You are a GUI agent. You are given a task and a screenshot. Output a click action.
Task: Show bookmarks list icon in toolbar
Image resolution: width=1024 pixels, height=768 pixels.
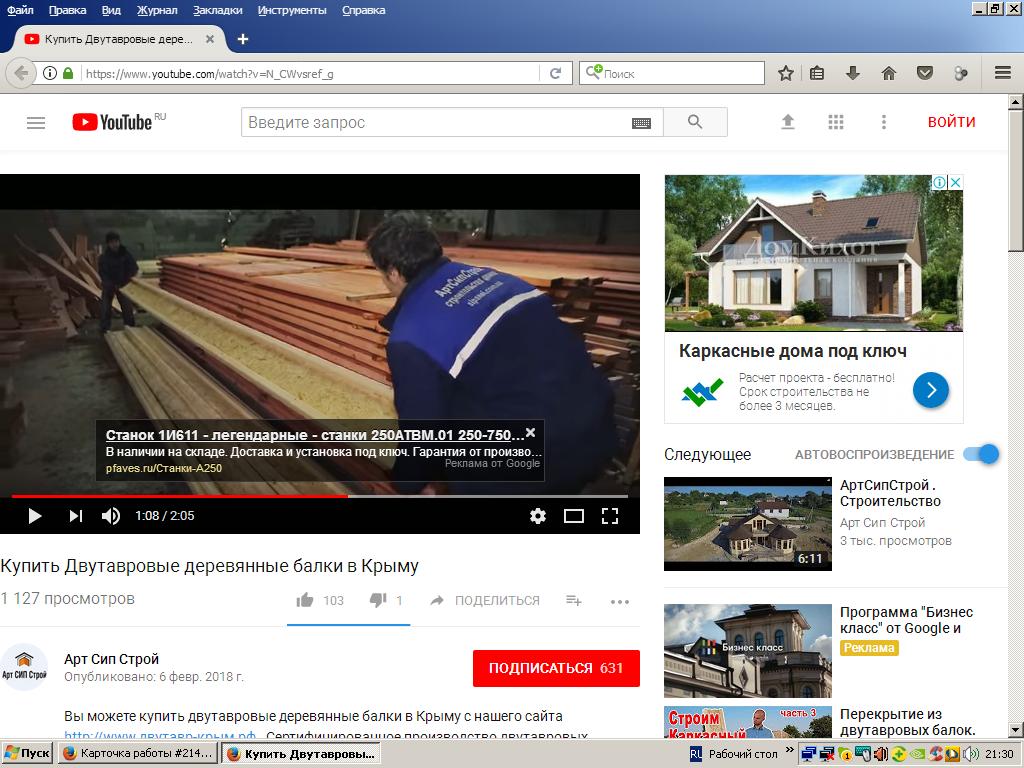click(x=817, y=73)
